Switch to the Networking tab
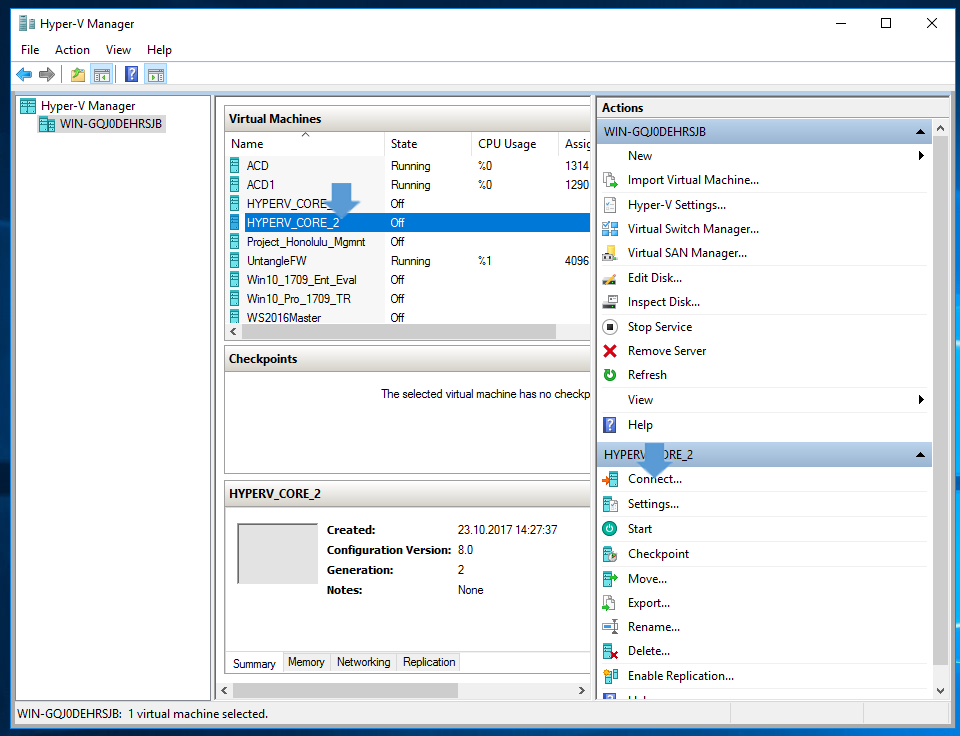960x736 pixels. click(363, 662)
